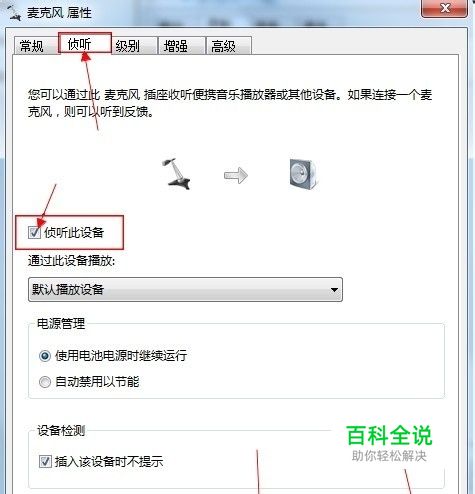Click the 电源管理 group label
This screenshot has height=494, width=475.
point(61,324)
